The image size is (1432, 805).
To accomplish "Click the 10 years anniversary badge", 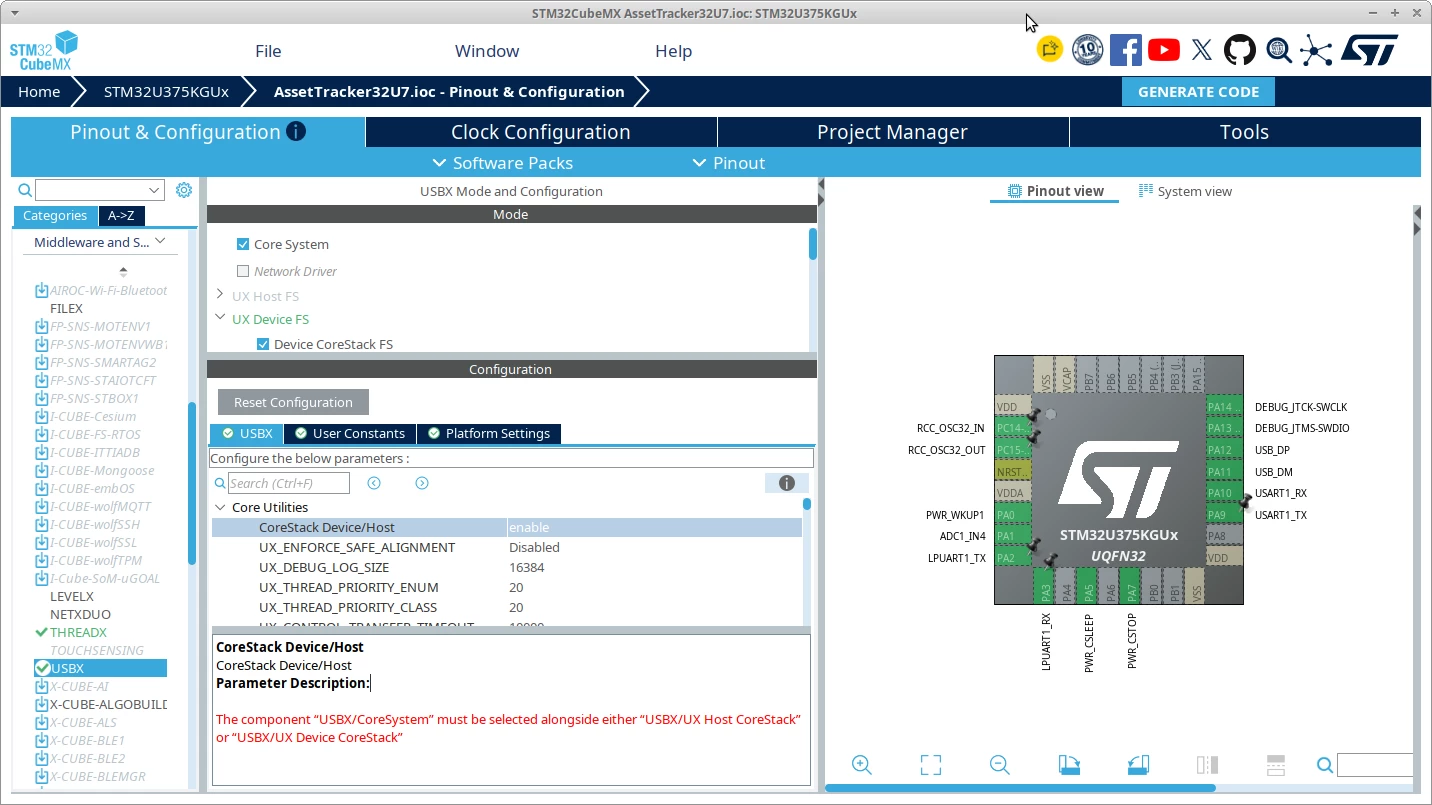I will tap(1088, 50).
